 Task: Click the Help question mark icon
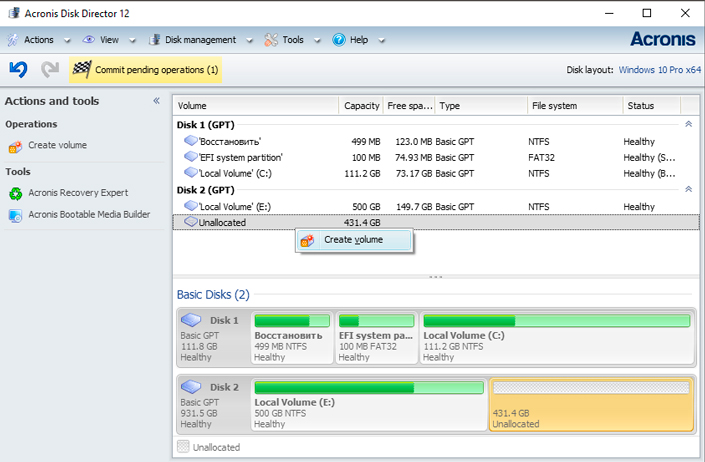tap(339, 40)
